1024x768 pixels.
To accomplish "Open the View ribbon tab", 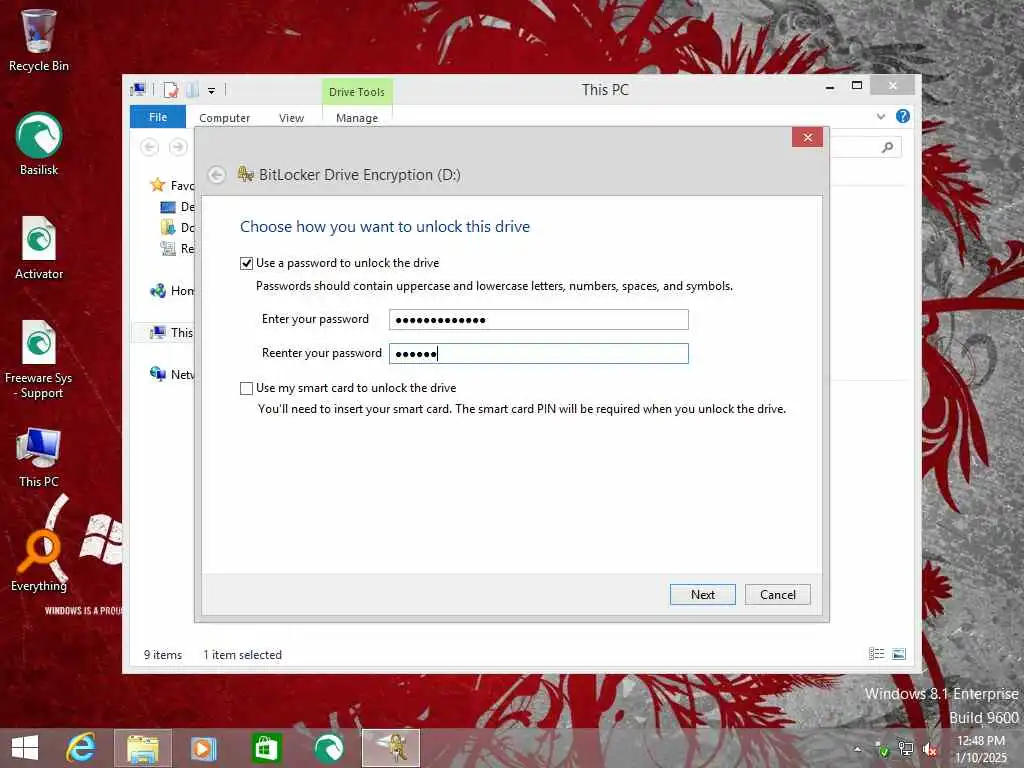I will tap(291, 118).
